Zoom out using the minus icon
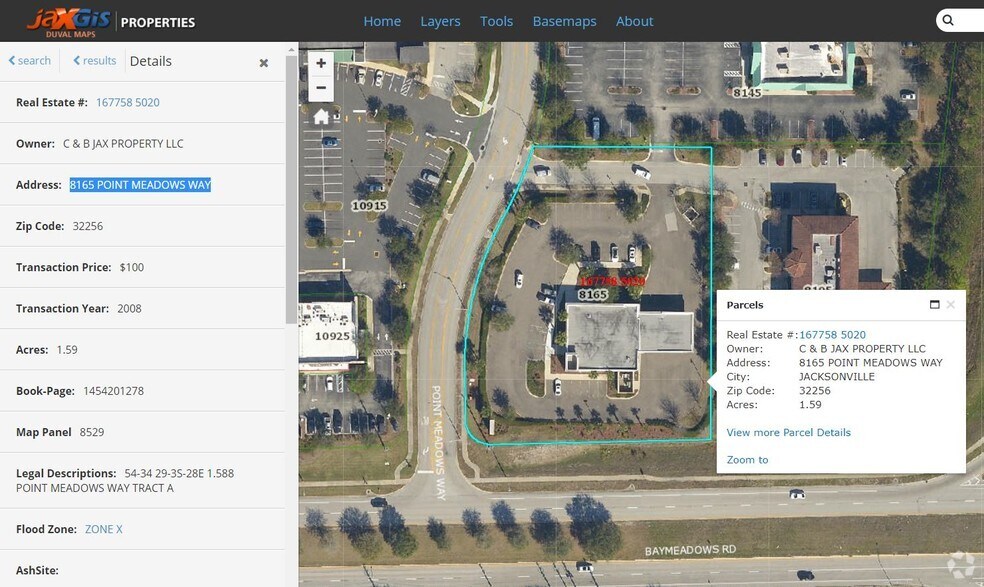 click(321, 87)
